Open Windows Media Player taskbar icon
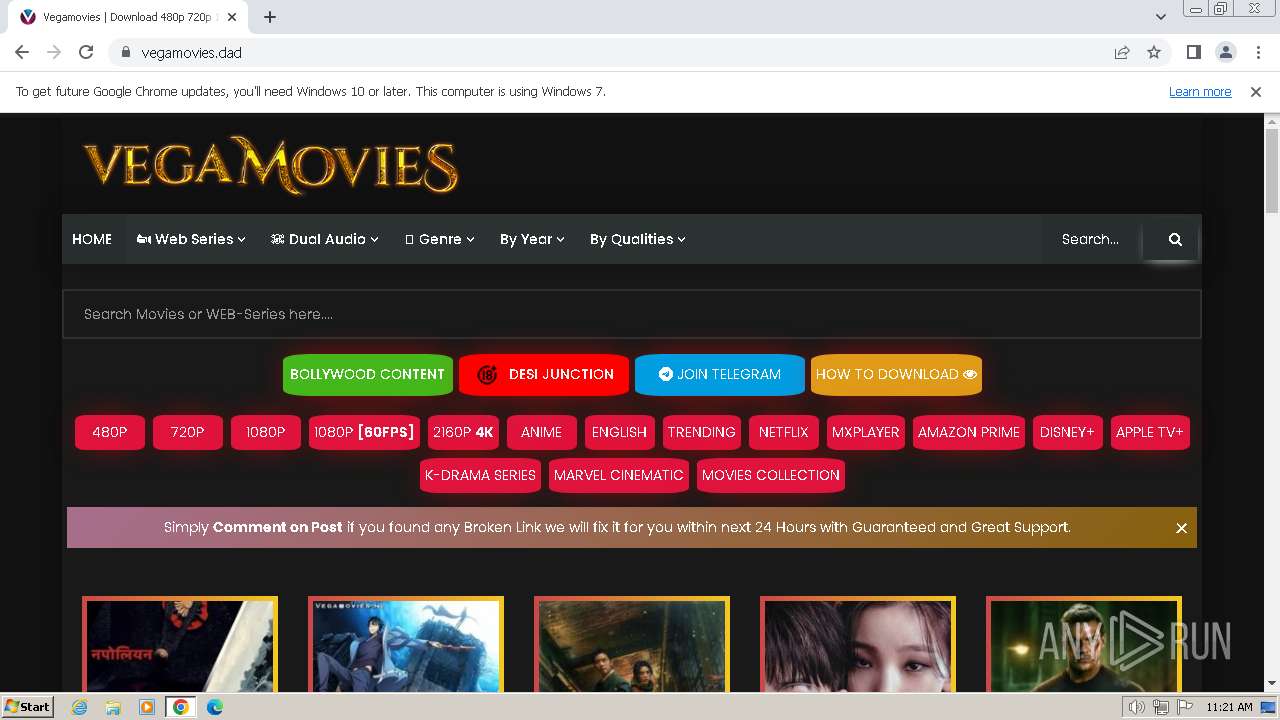The image size is (1280, 720). point(147,707)
